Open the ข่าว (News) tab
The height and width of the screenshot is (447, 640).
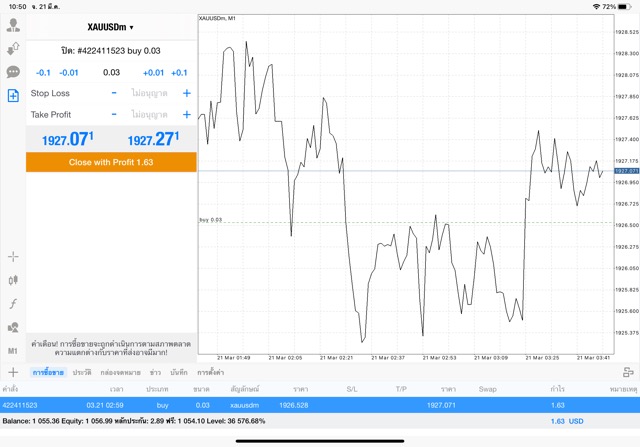click(155, 372)
